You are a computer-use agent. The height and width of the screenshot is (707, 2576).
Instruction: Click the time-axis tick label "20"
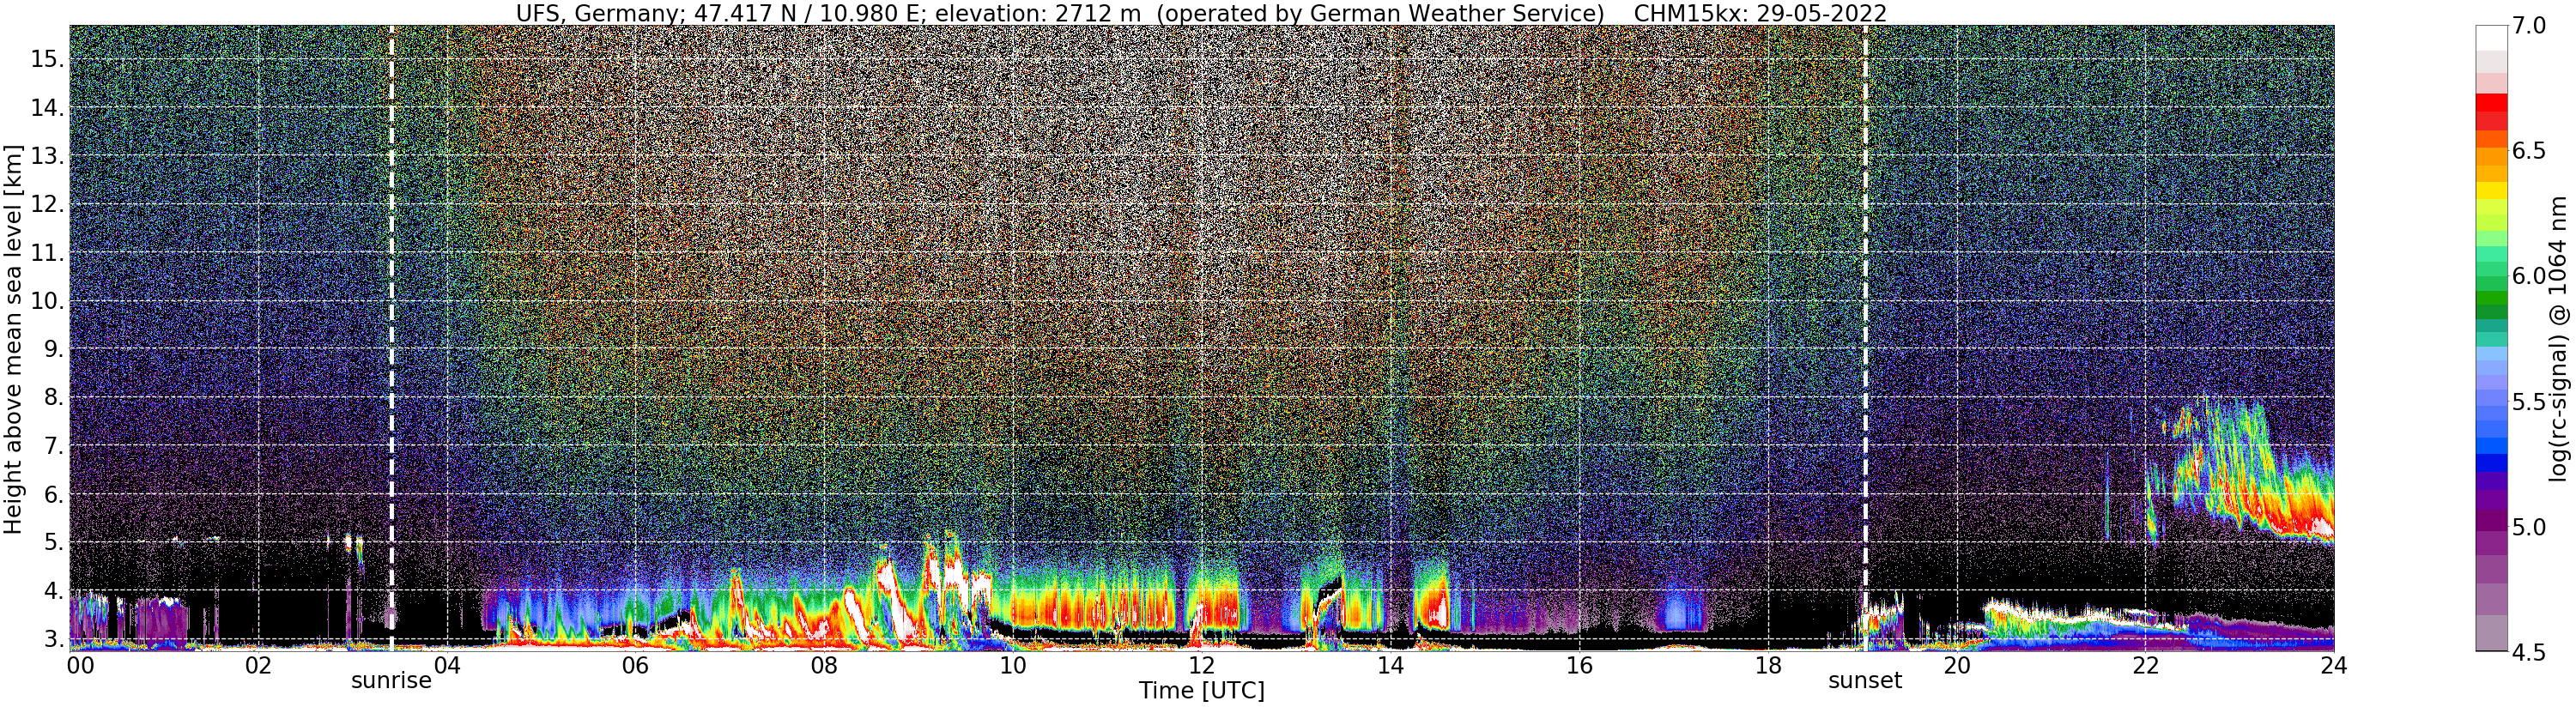[1956, 666]
